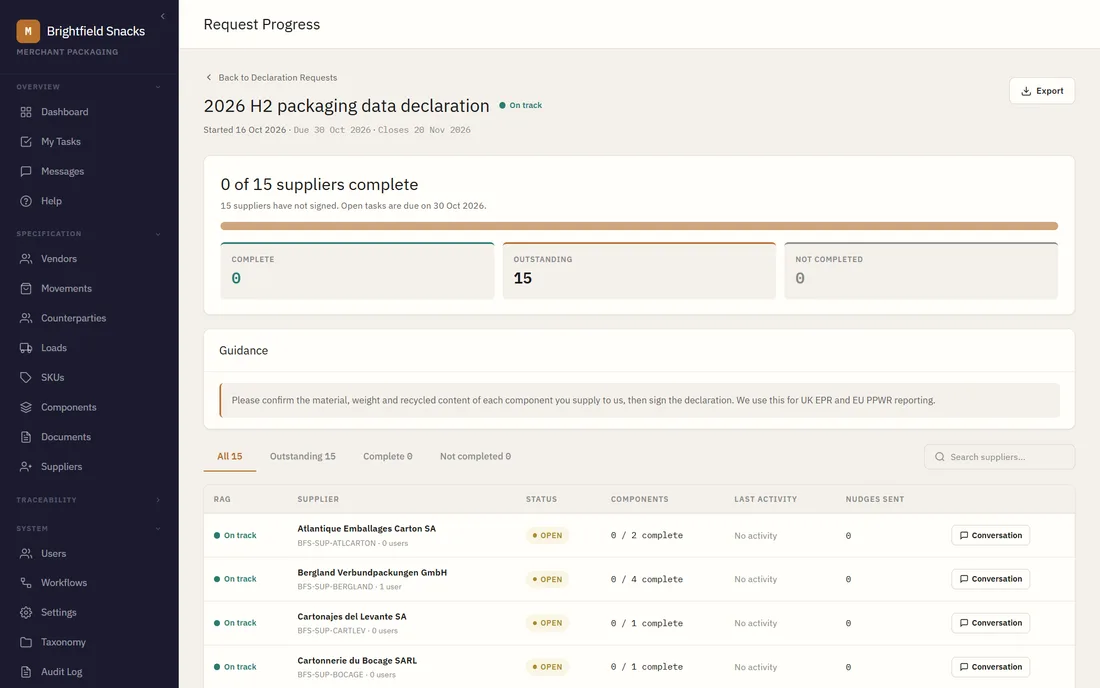Click code 'BFS-SUP-BERGLAND · 1 user'
Viewport: 1100px width, 688px height.
(349, 587)
